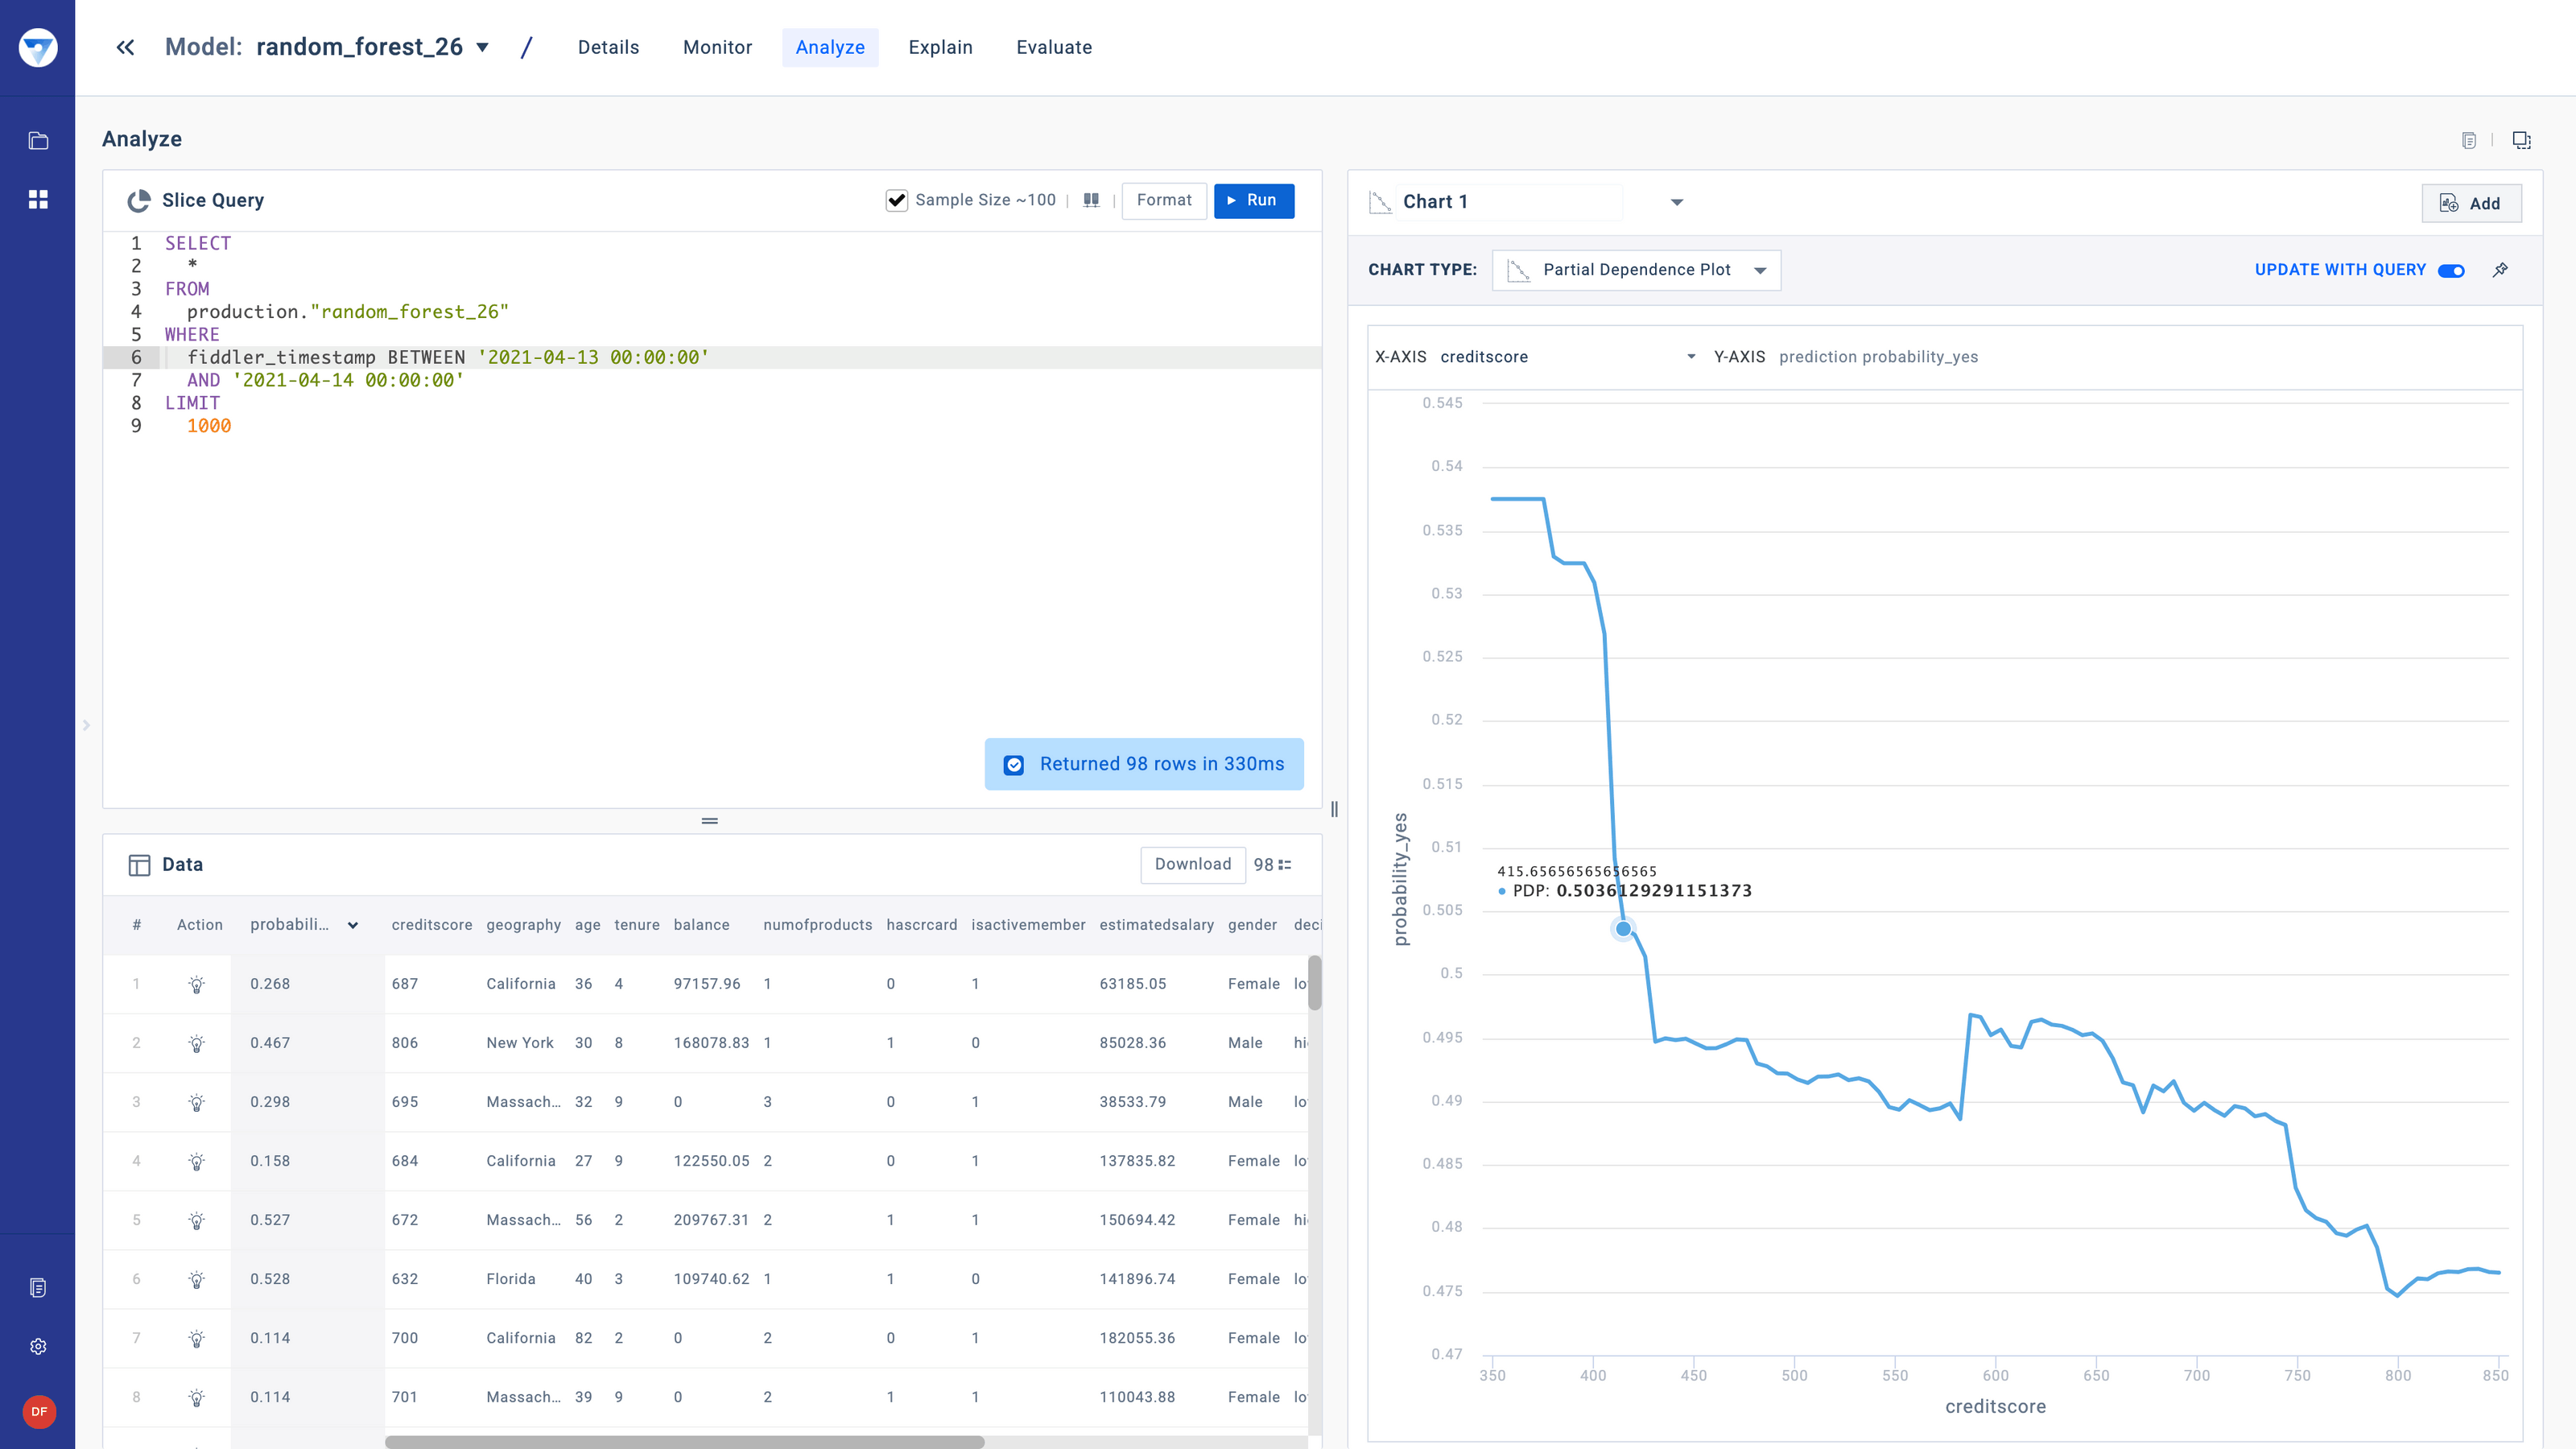The width and height of the screenshot is (2576, 1449).
Task: Pin Chart 1 using the pin icon
Action: pyautogui.click(x=2502, y=270)
